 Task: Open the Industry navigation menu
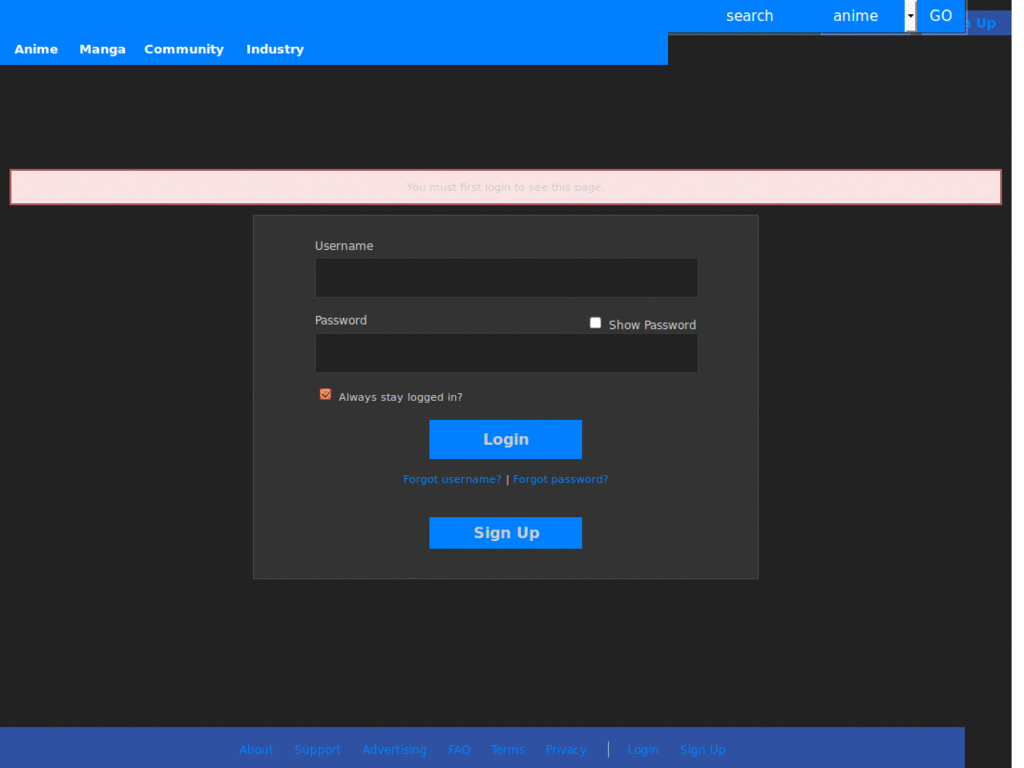tap(275, 49)
